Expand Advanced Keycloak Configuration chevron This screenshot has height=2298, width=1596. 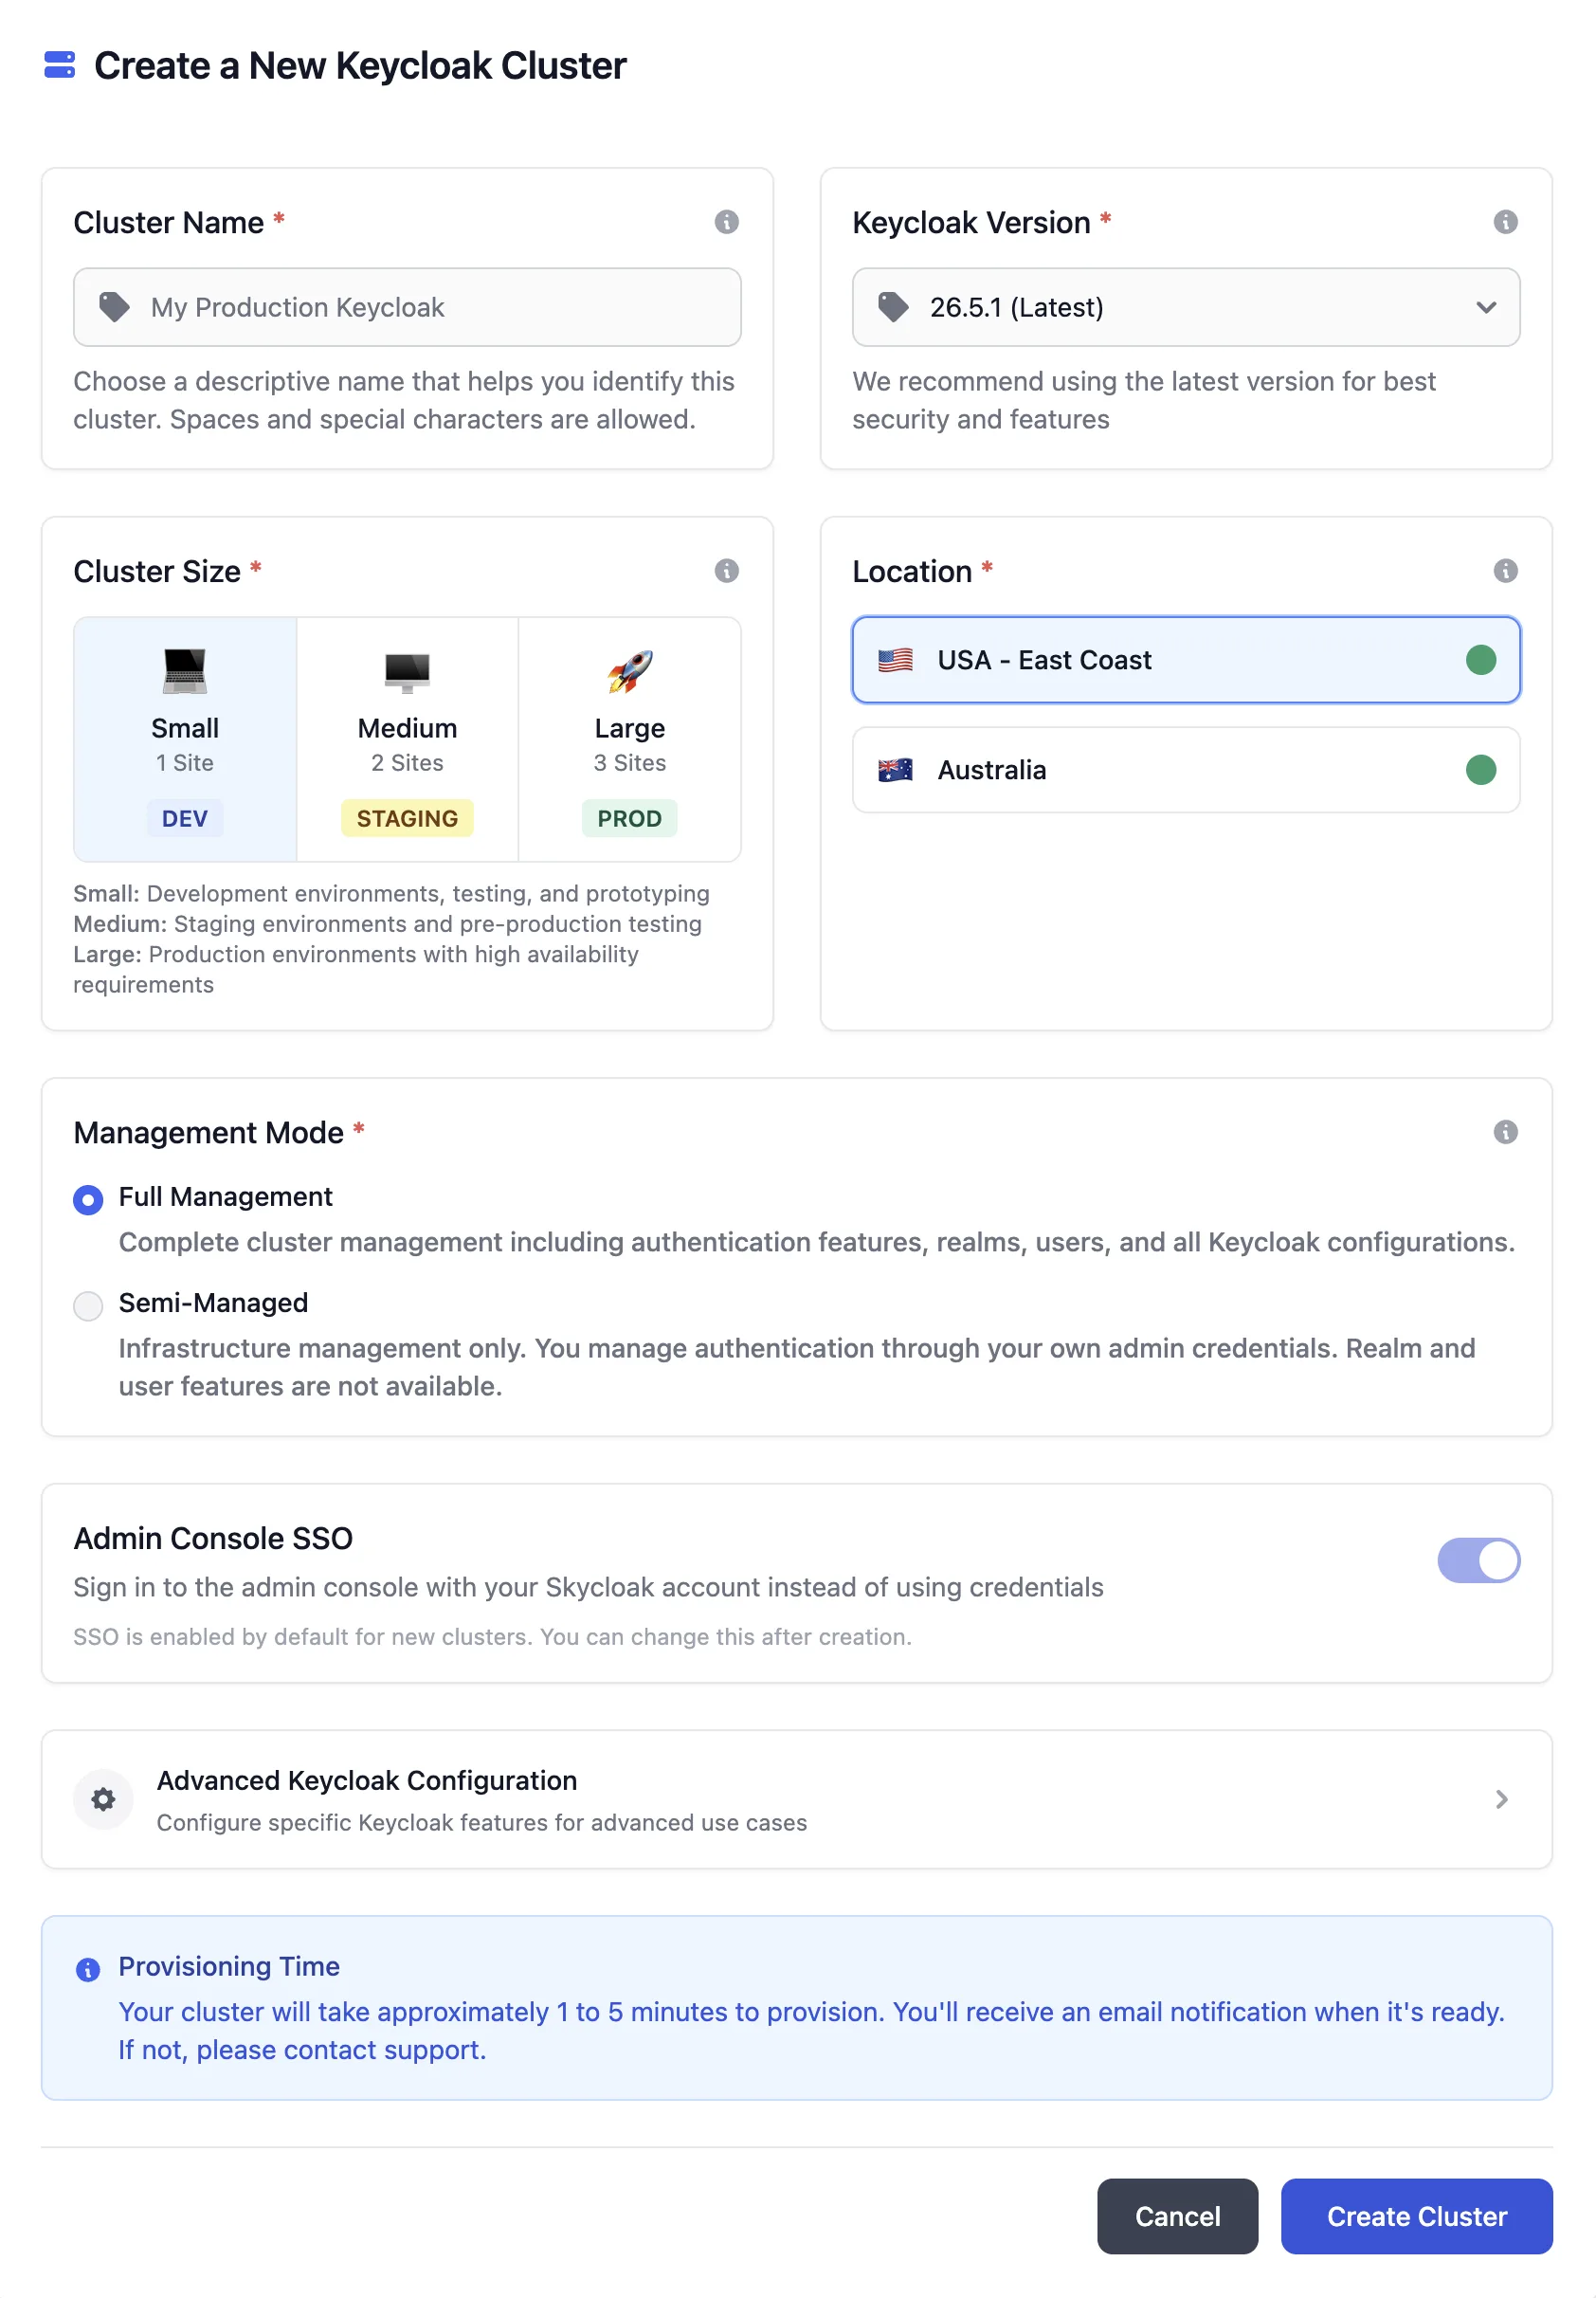(1500, 1799)
